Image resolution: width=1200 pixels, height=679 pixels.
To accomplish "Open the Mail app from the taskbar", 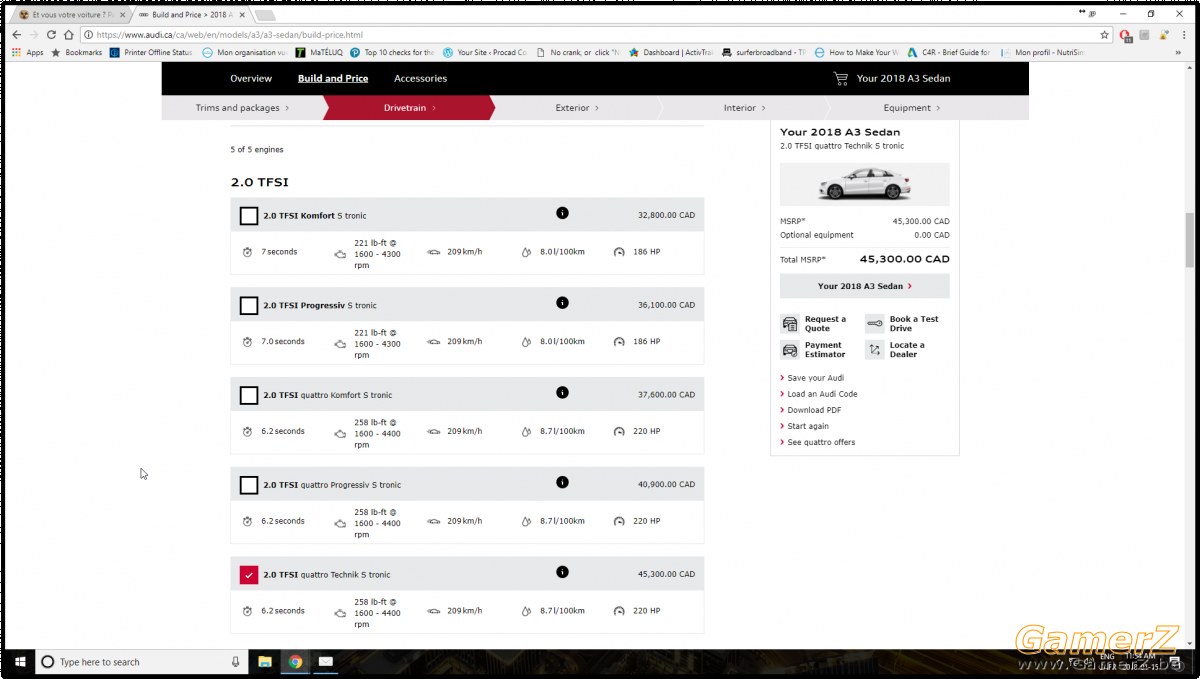I will tap(326, 662).
